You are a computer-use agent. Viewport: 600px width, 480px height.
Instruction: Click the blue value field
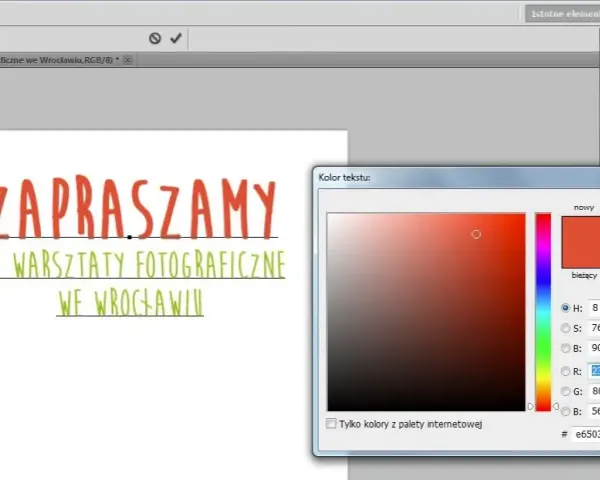pyautogui.click(x=594, y=411)
